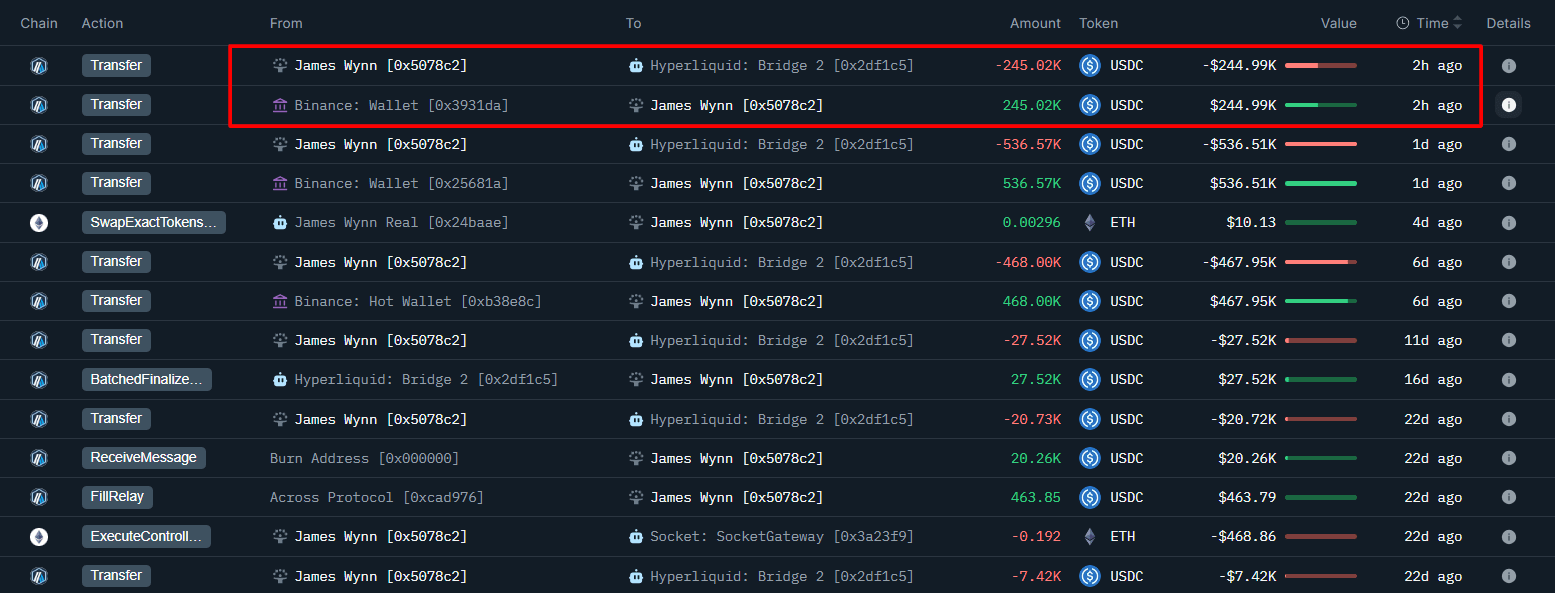This screenshot has height=593, width=1555.
Task: Select the -$468.86 value cell
Action: tap(1243, 537)
